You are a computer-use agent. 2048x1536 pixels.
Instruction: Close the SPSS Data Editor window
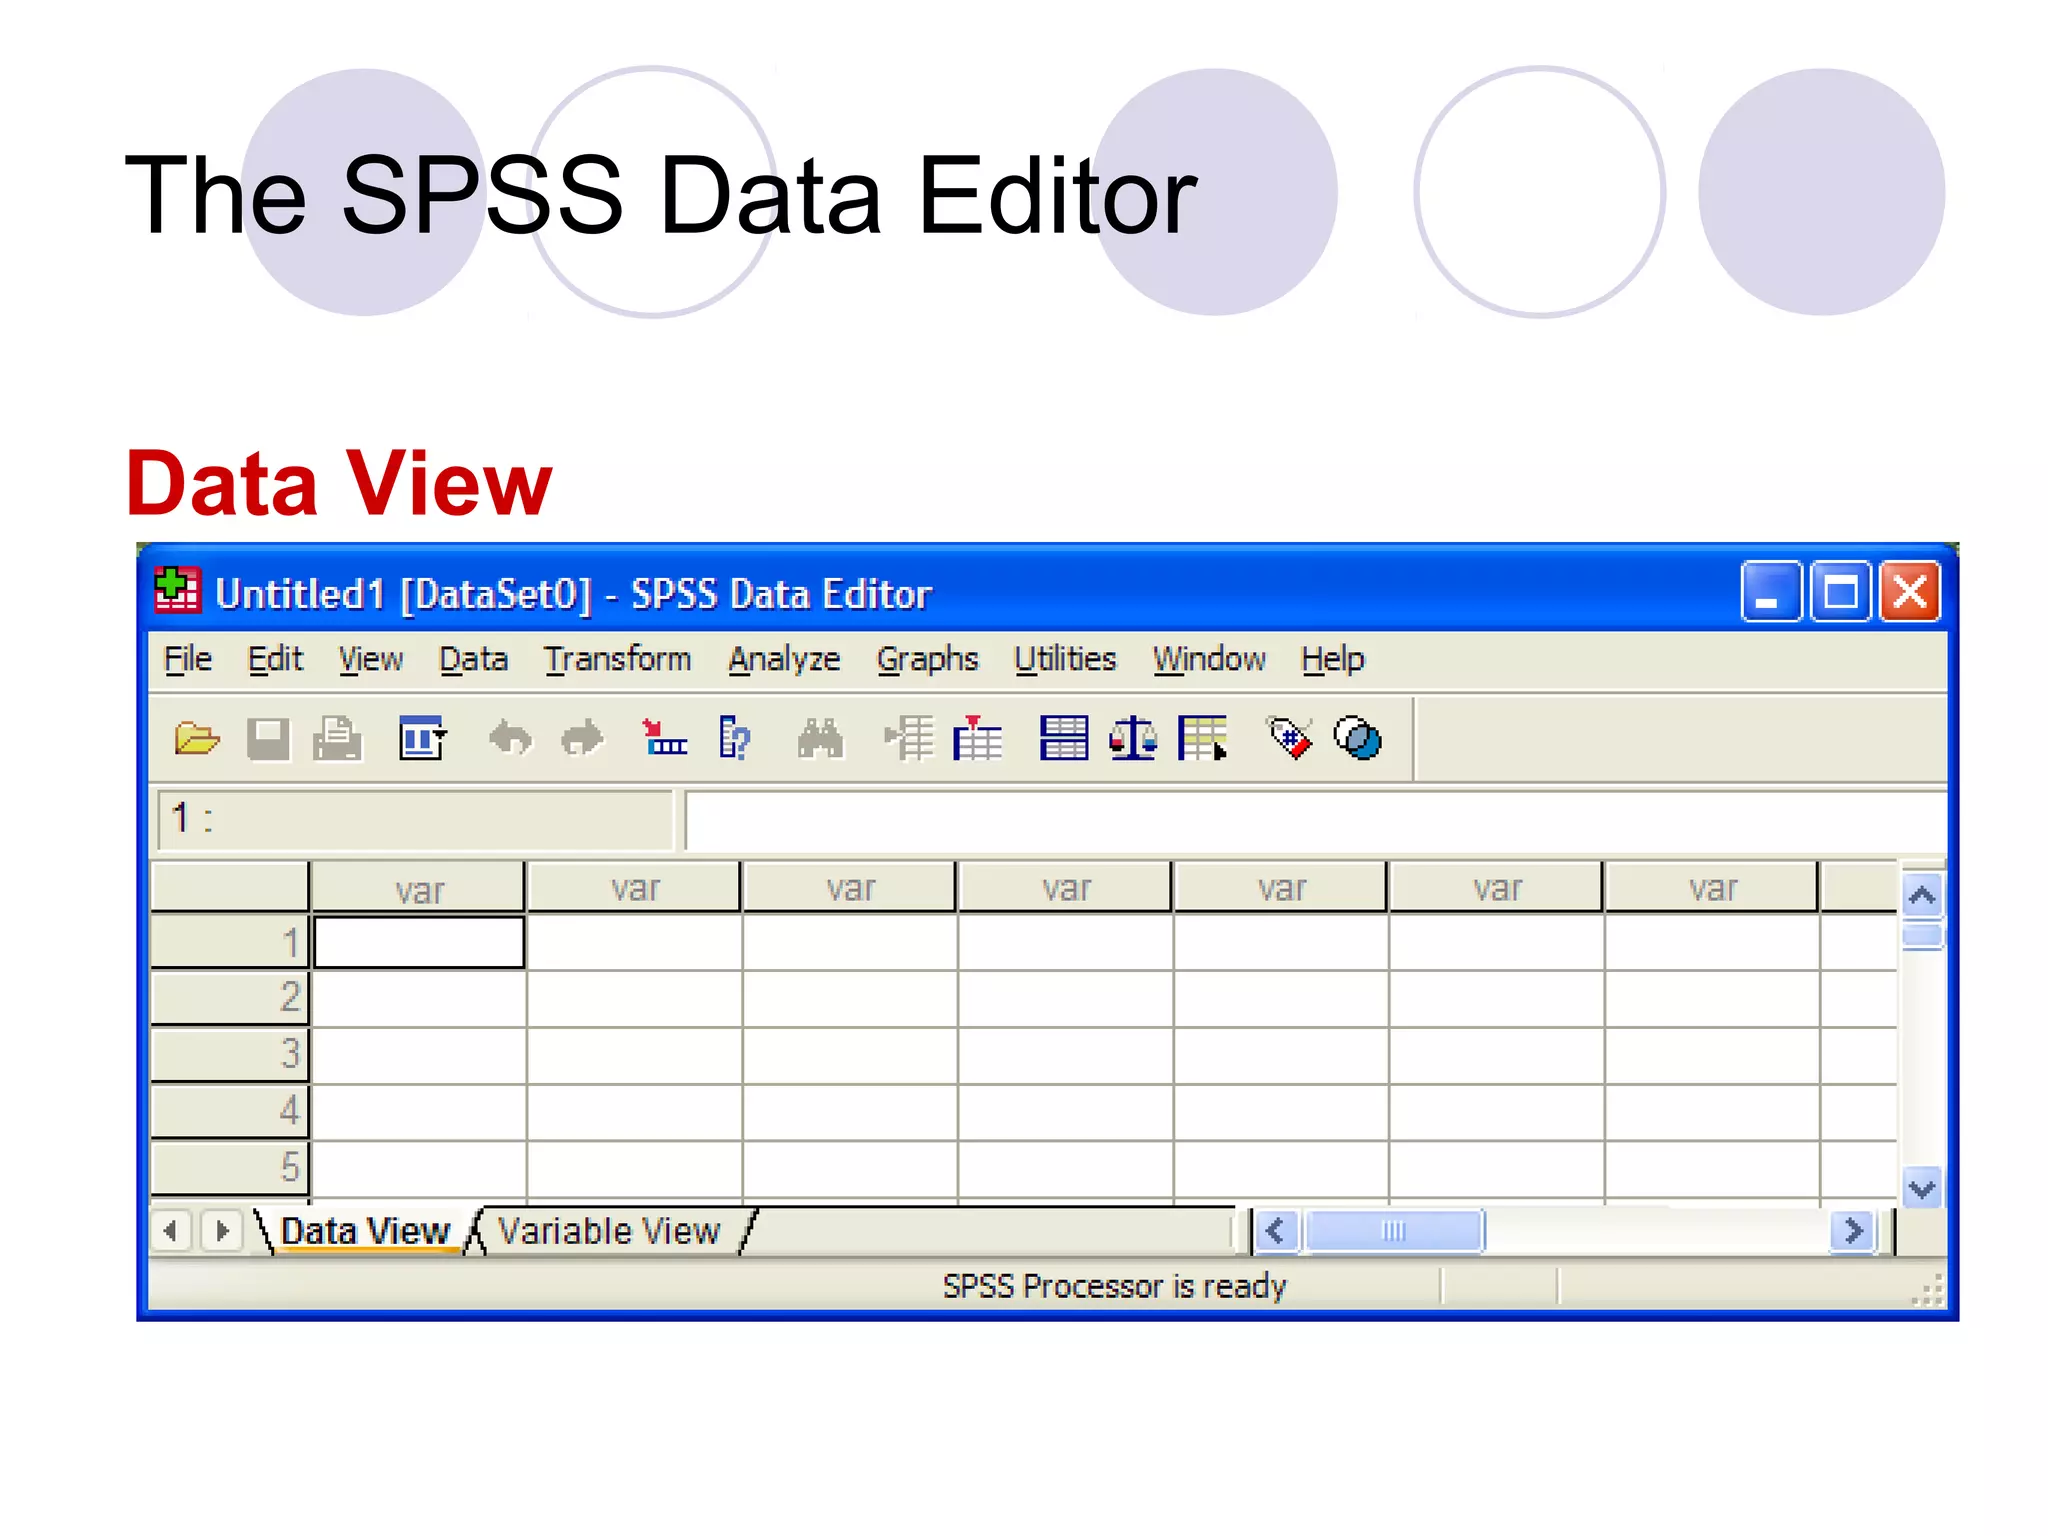(x=1910, y=591)
